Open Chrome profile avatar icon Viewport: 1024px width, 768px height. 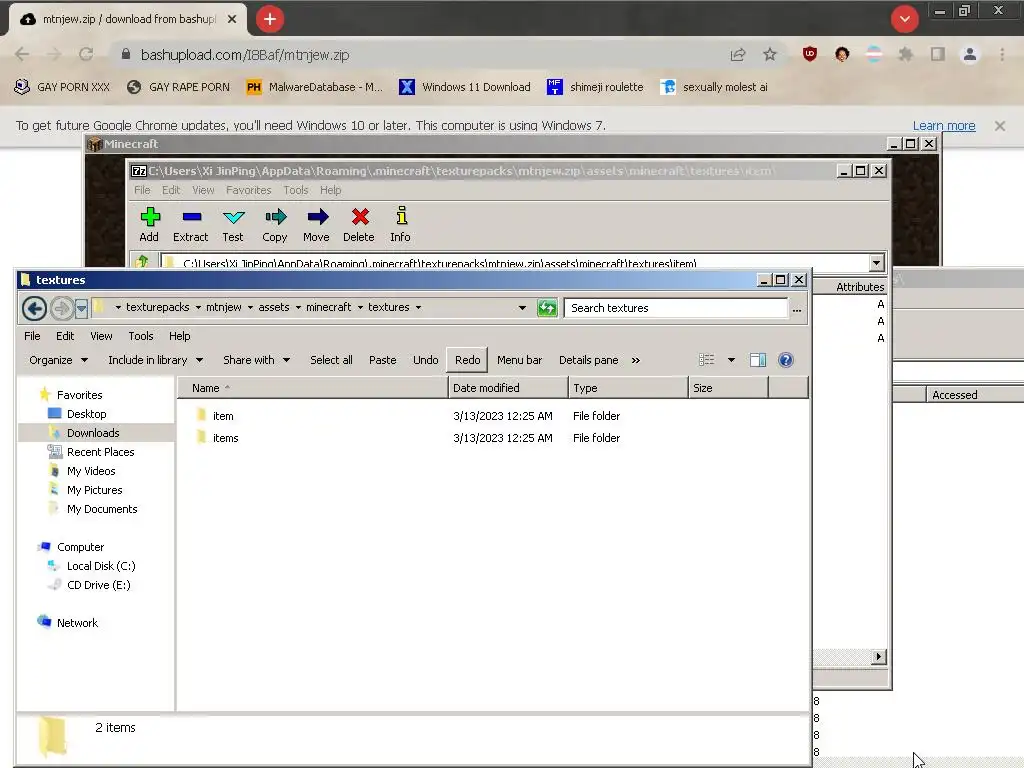pyautogui.click(x=970, y=55)
